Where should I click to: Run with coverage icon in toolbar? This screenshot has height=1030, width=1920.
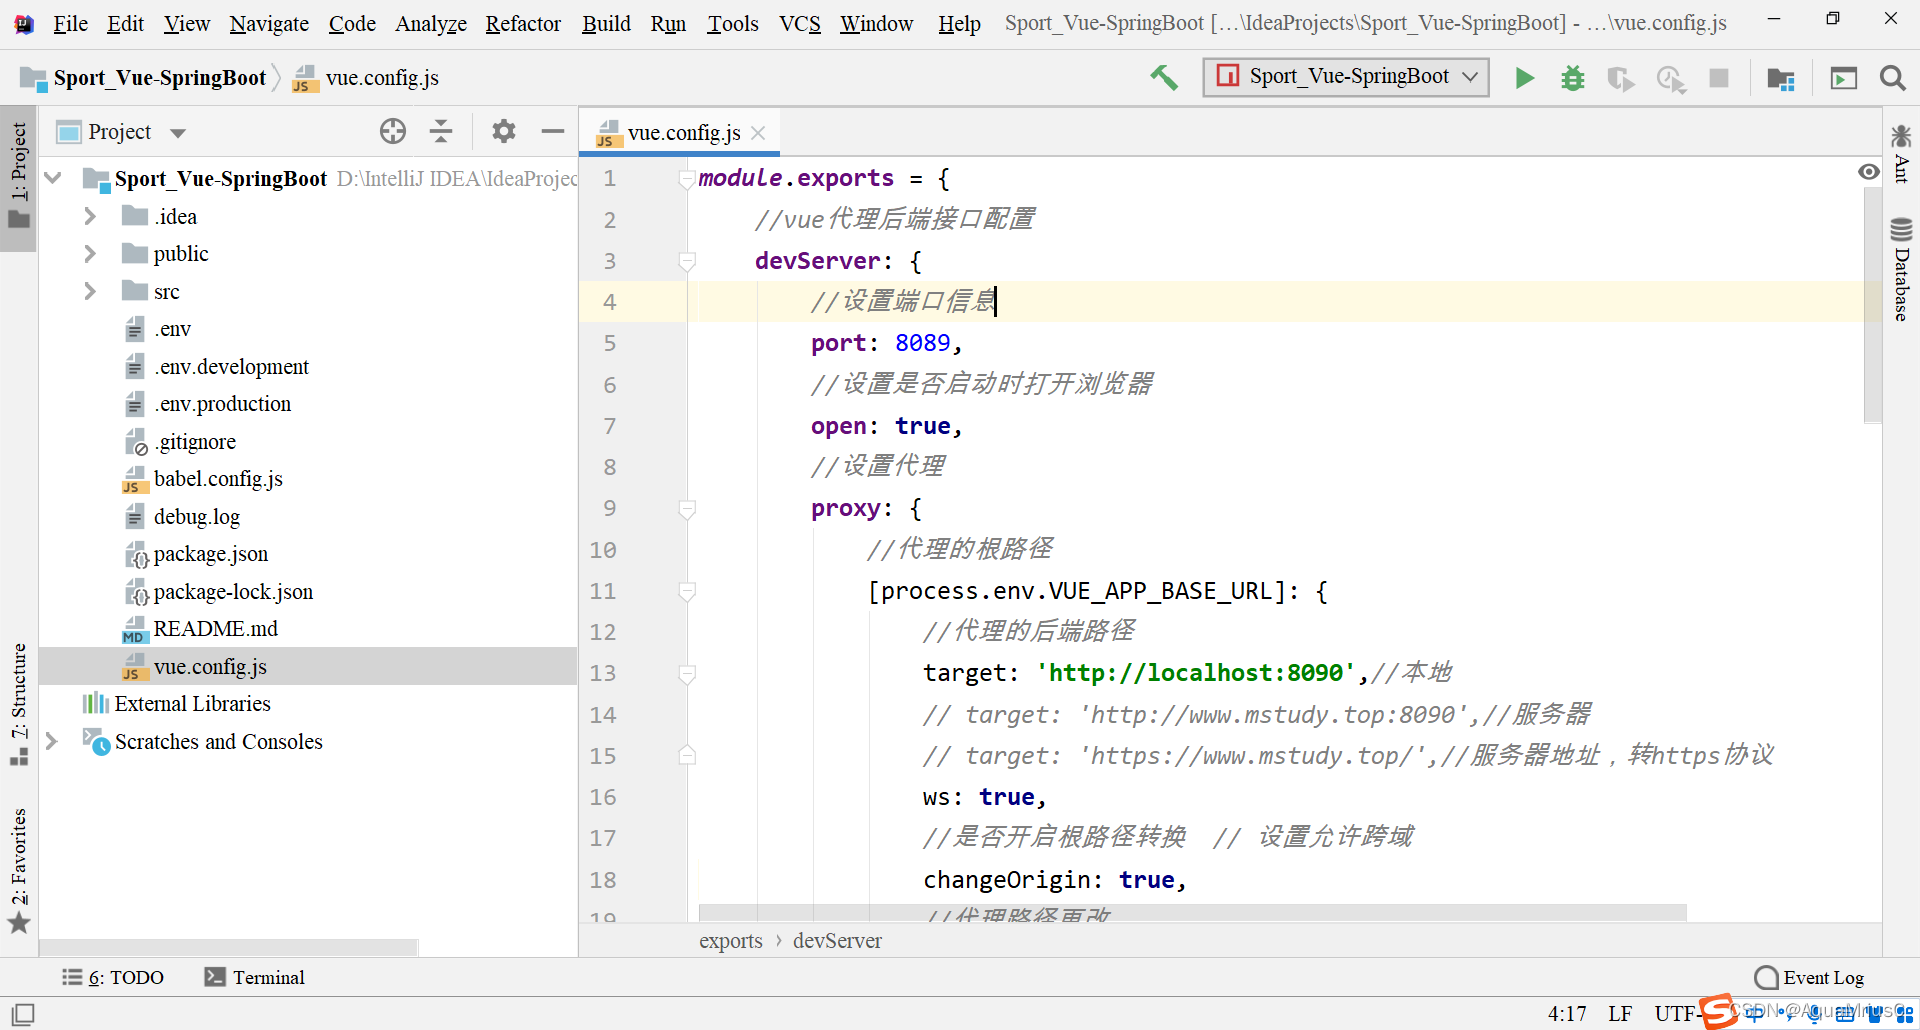[x=1621, y=78]
